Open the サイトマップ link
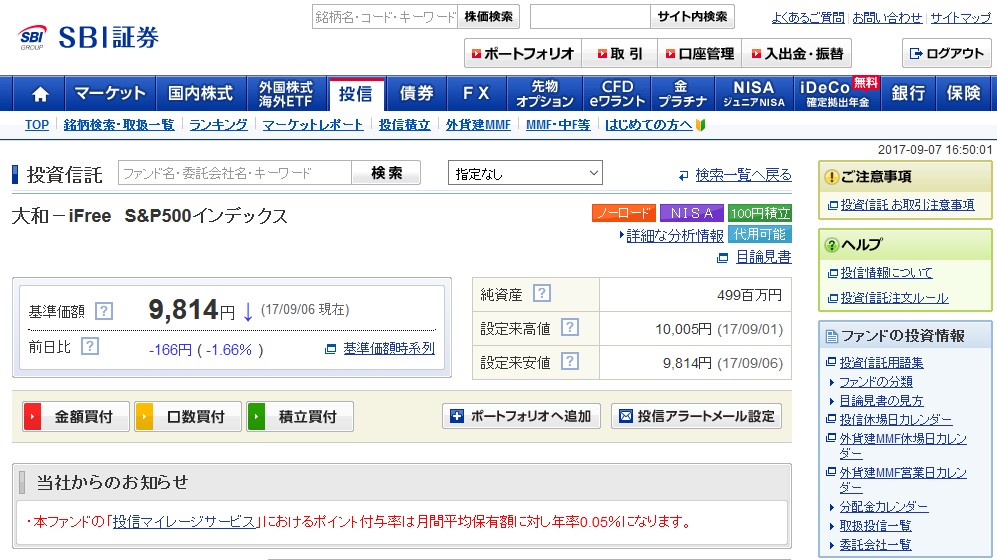Viewport: 997px width, 560px height. [961, 18]
